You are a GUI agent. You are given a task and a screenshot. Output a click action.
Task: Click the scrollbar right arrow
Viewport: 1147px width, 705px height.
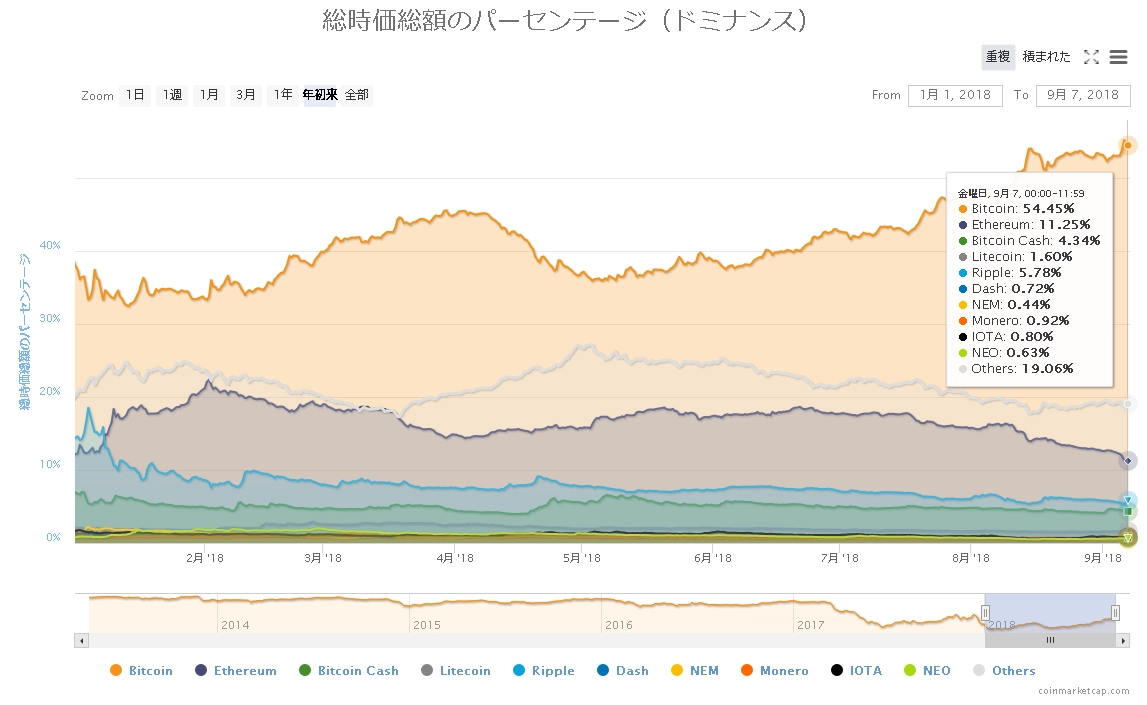tap(1123, 640)
